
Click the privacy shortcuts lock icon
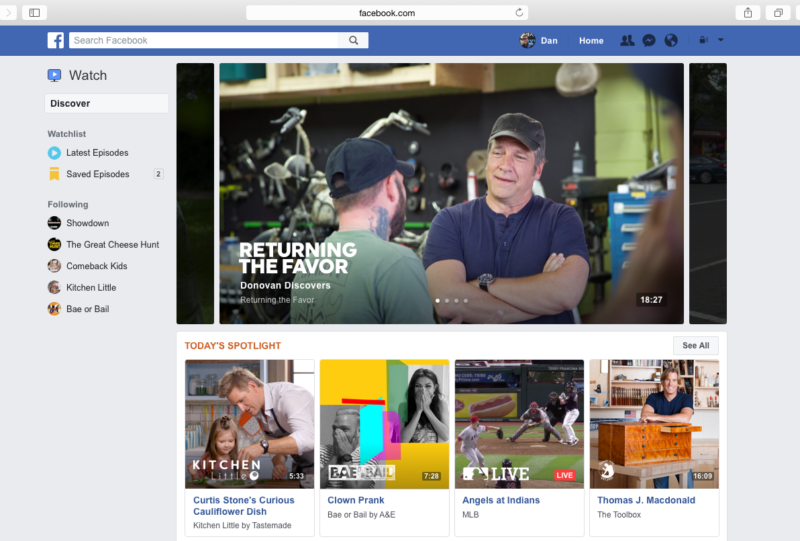click(x=704, y=40)
